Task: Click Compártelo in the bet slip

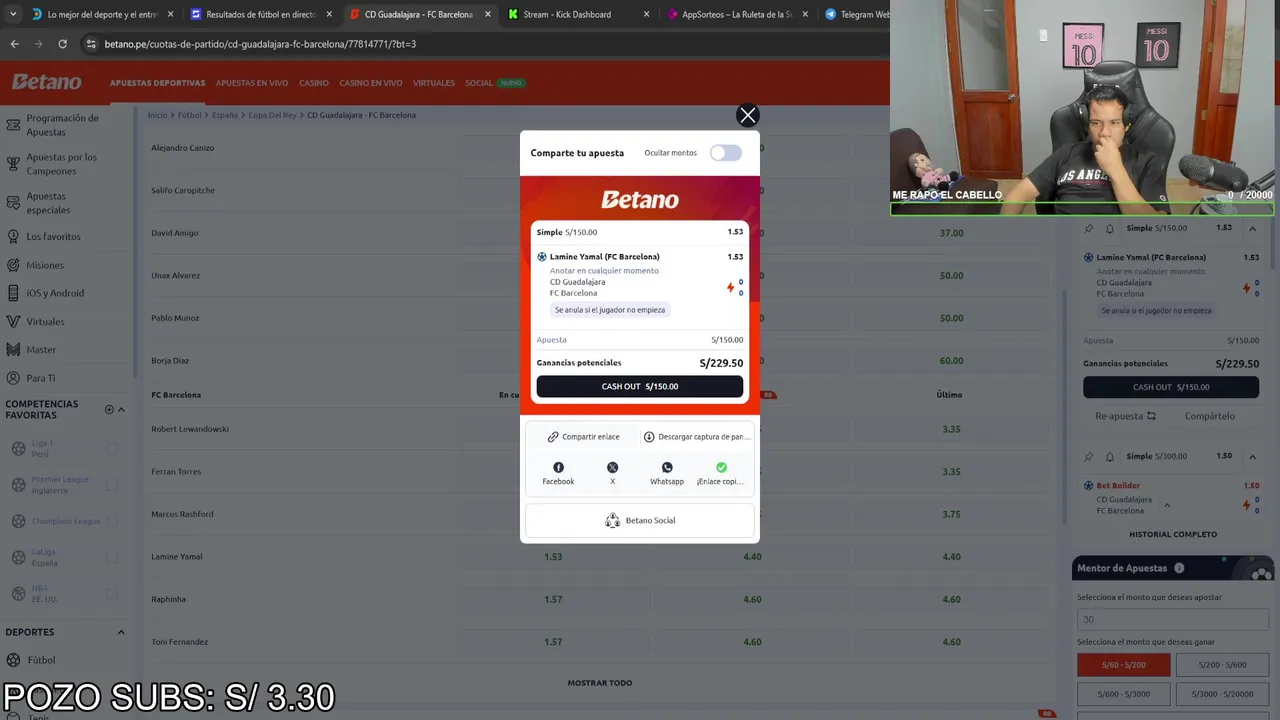Action: pos(1210,416)
